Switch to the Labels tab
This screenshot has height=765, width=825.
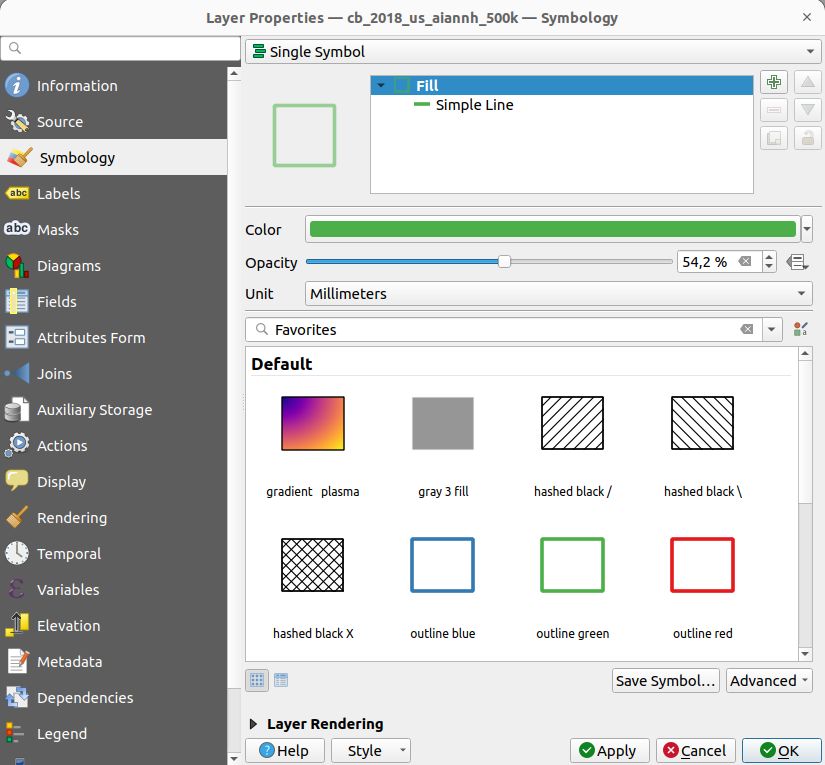(x=113, y=194)
